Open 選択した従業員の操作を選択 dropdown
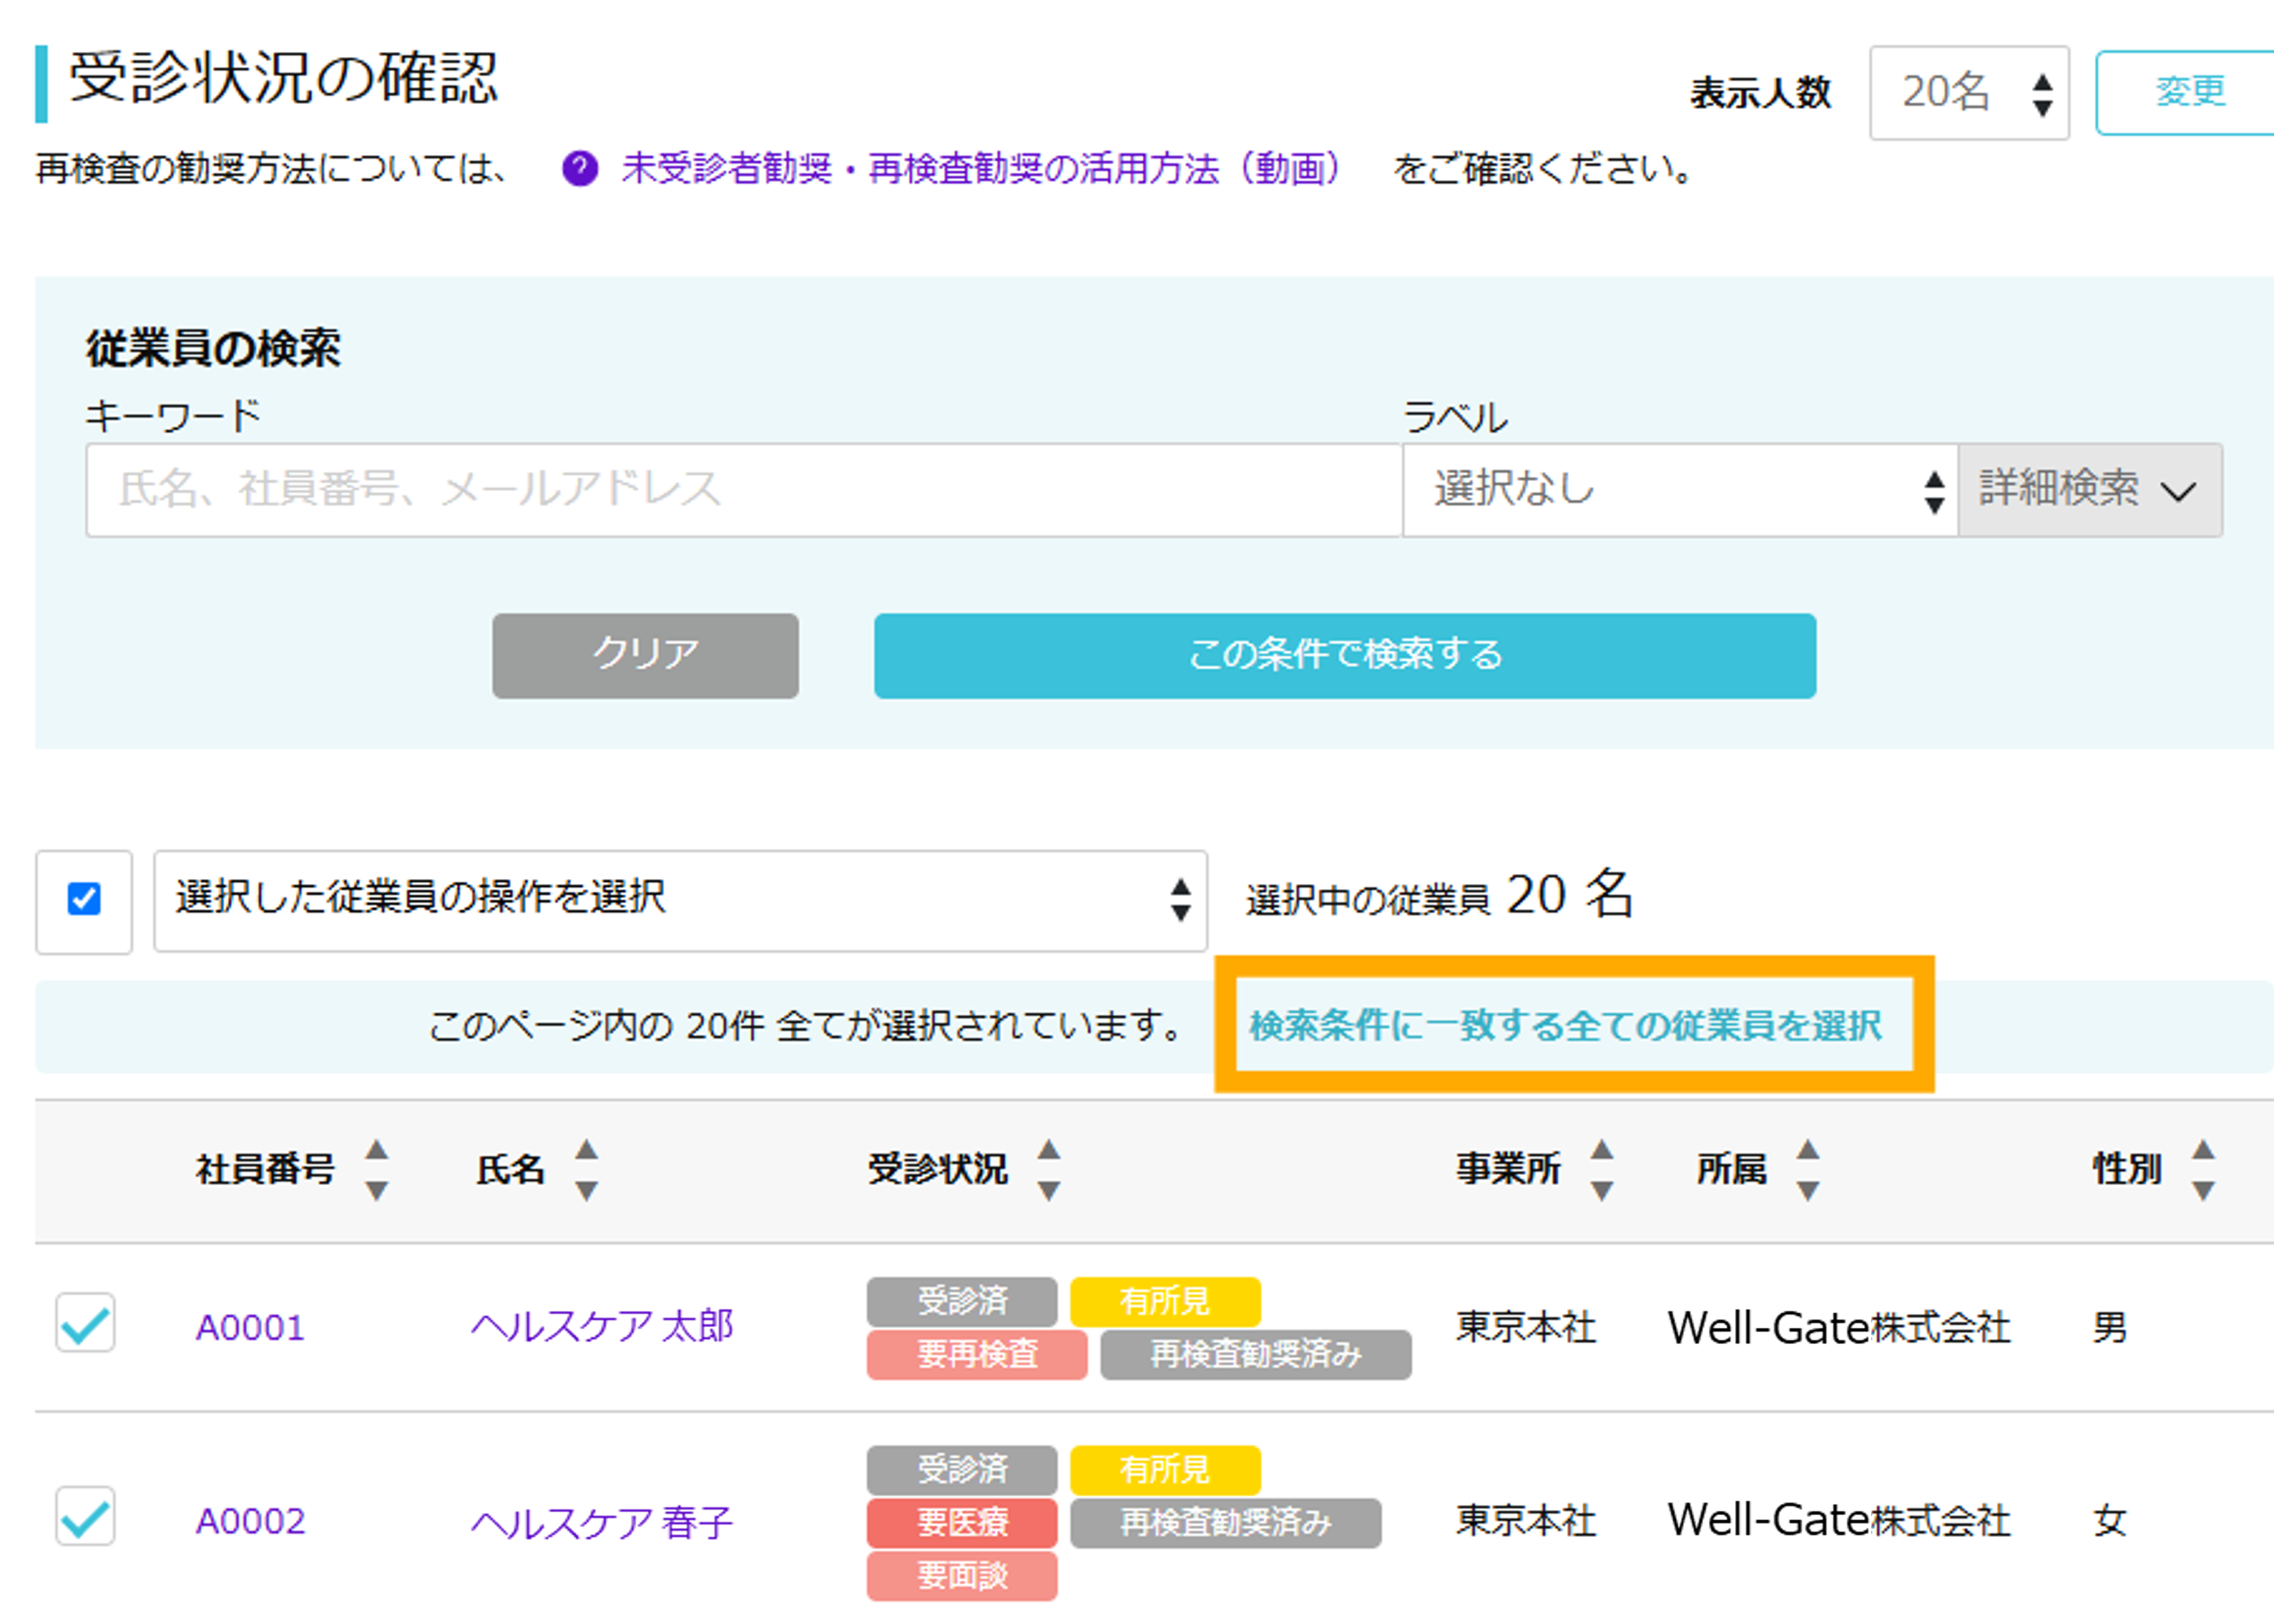This screenshot has width=2274, height=1624. (680, 900)
